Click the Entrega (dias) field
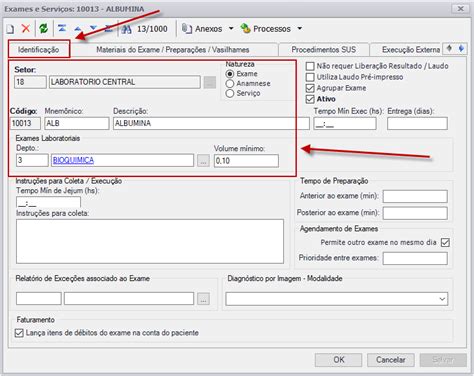Image resolution: width=474 pixels, height=376 pixels. [x=417, y=124]
